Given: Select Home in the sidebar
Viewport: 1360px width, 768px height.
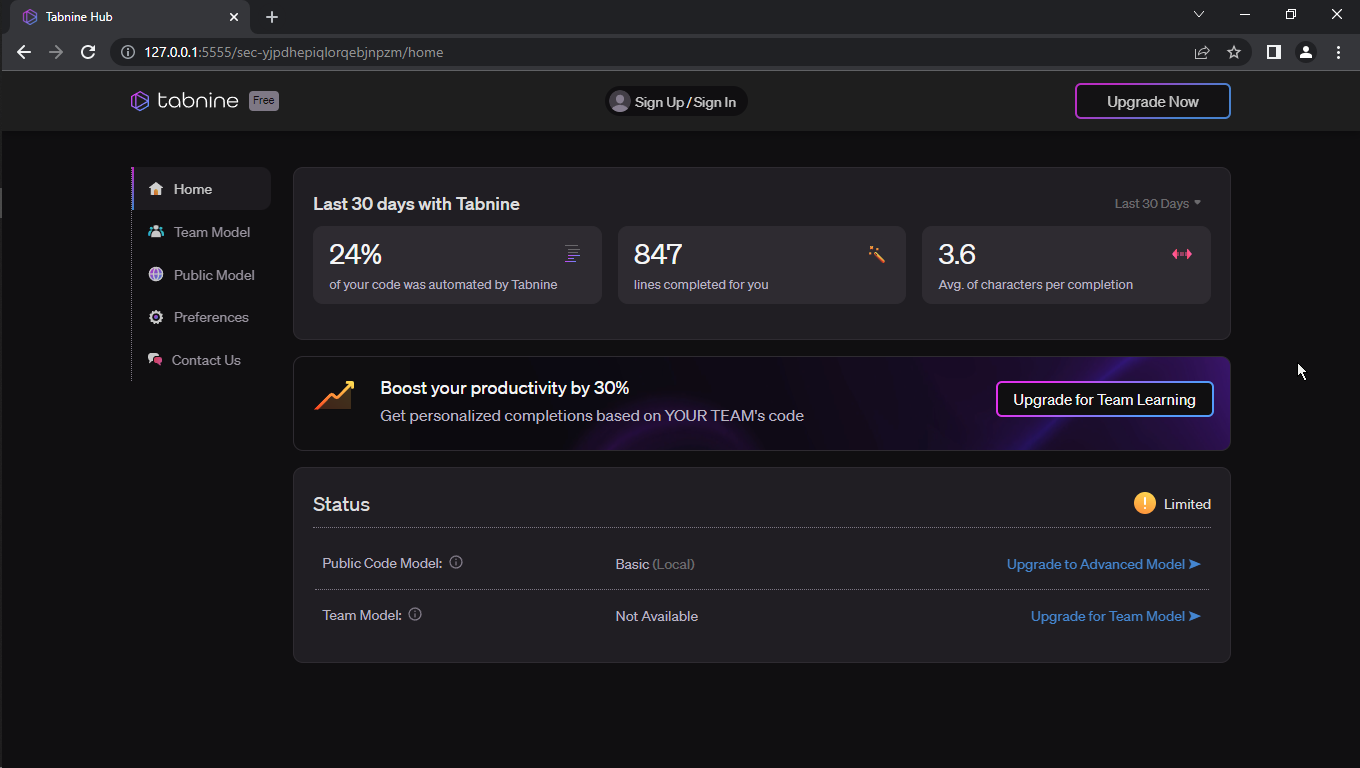Looking at the screenshot, I should (x=201, y=189).
